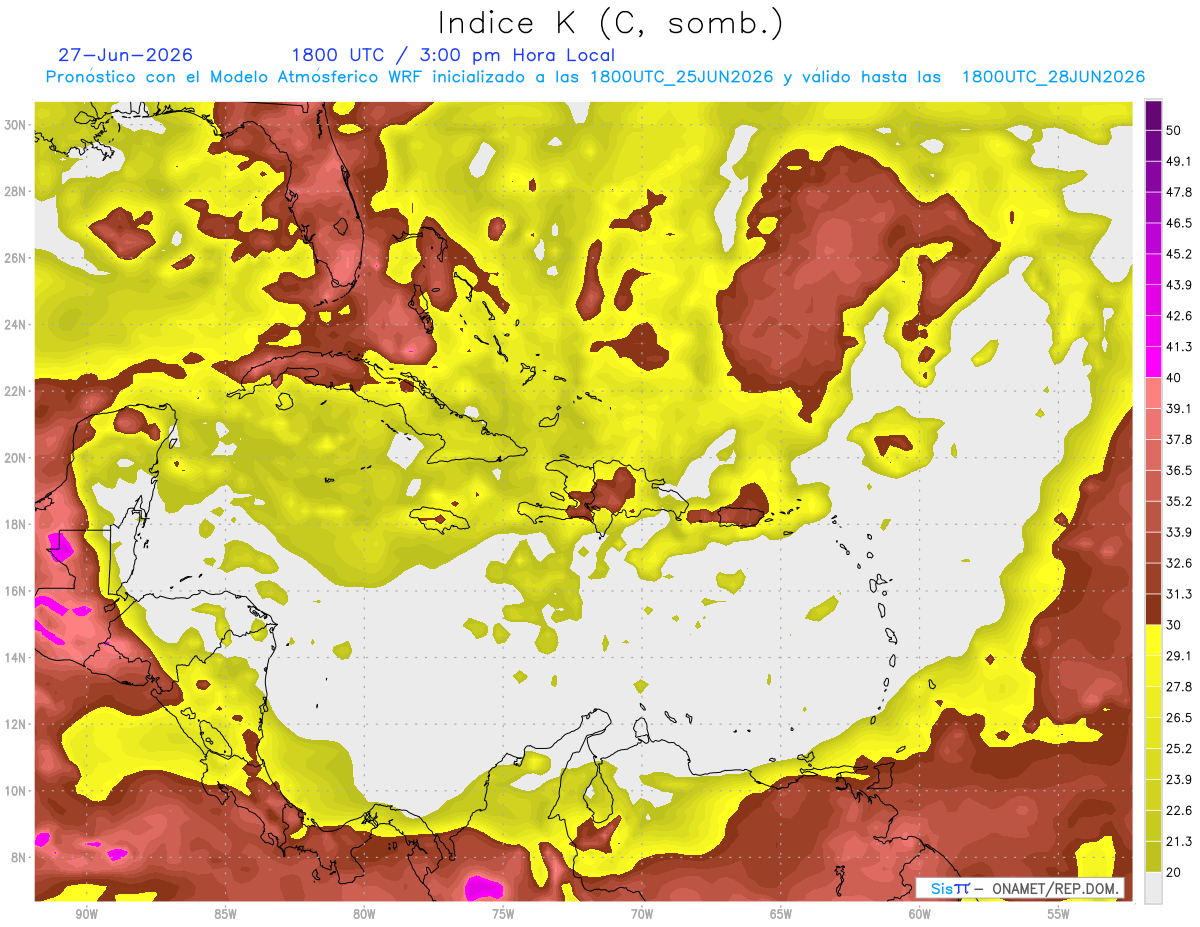Pick the bright yellow colorbar segment between 29.1 and 30

1153,640
